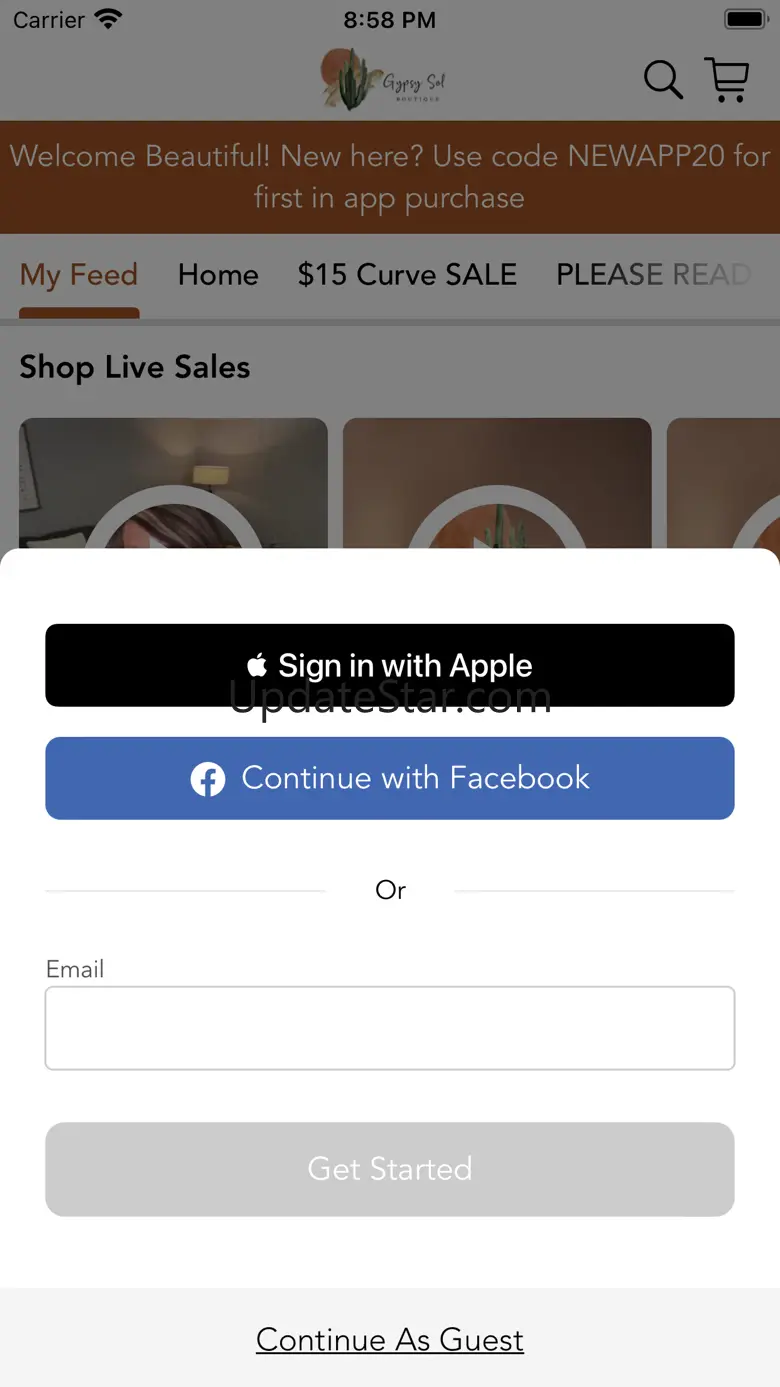The height and width of the screenshot is (1387, 780).
Task: Switch to the Home tab
Action: click(x=218, y=275)
